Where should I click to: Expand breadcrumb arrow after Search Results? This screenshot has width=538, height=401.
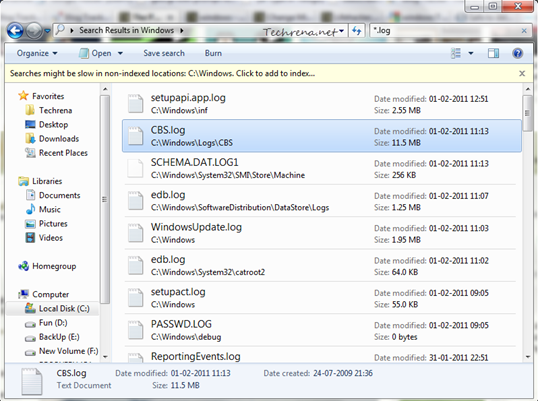[x=182, y=31]
